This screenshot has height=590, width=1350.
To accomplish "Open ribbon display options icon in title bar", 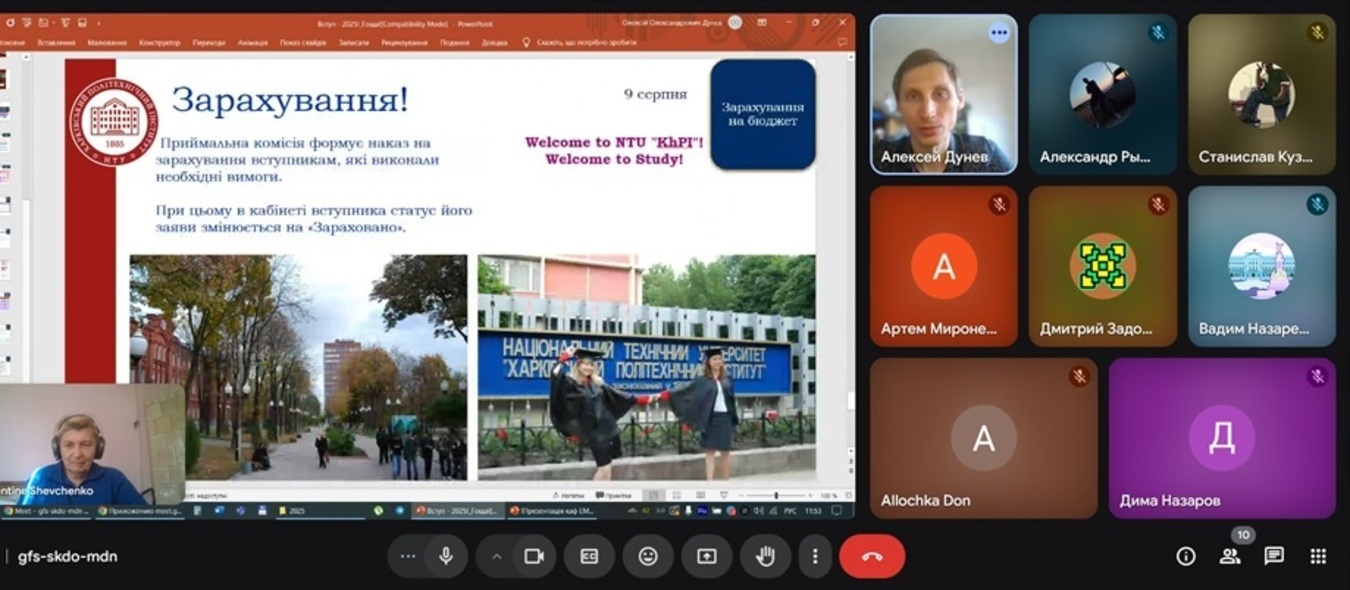I will [761, 23].
